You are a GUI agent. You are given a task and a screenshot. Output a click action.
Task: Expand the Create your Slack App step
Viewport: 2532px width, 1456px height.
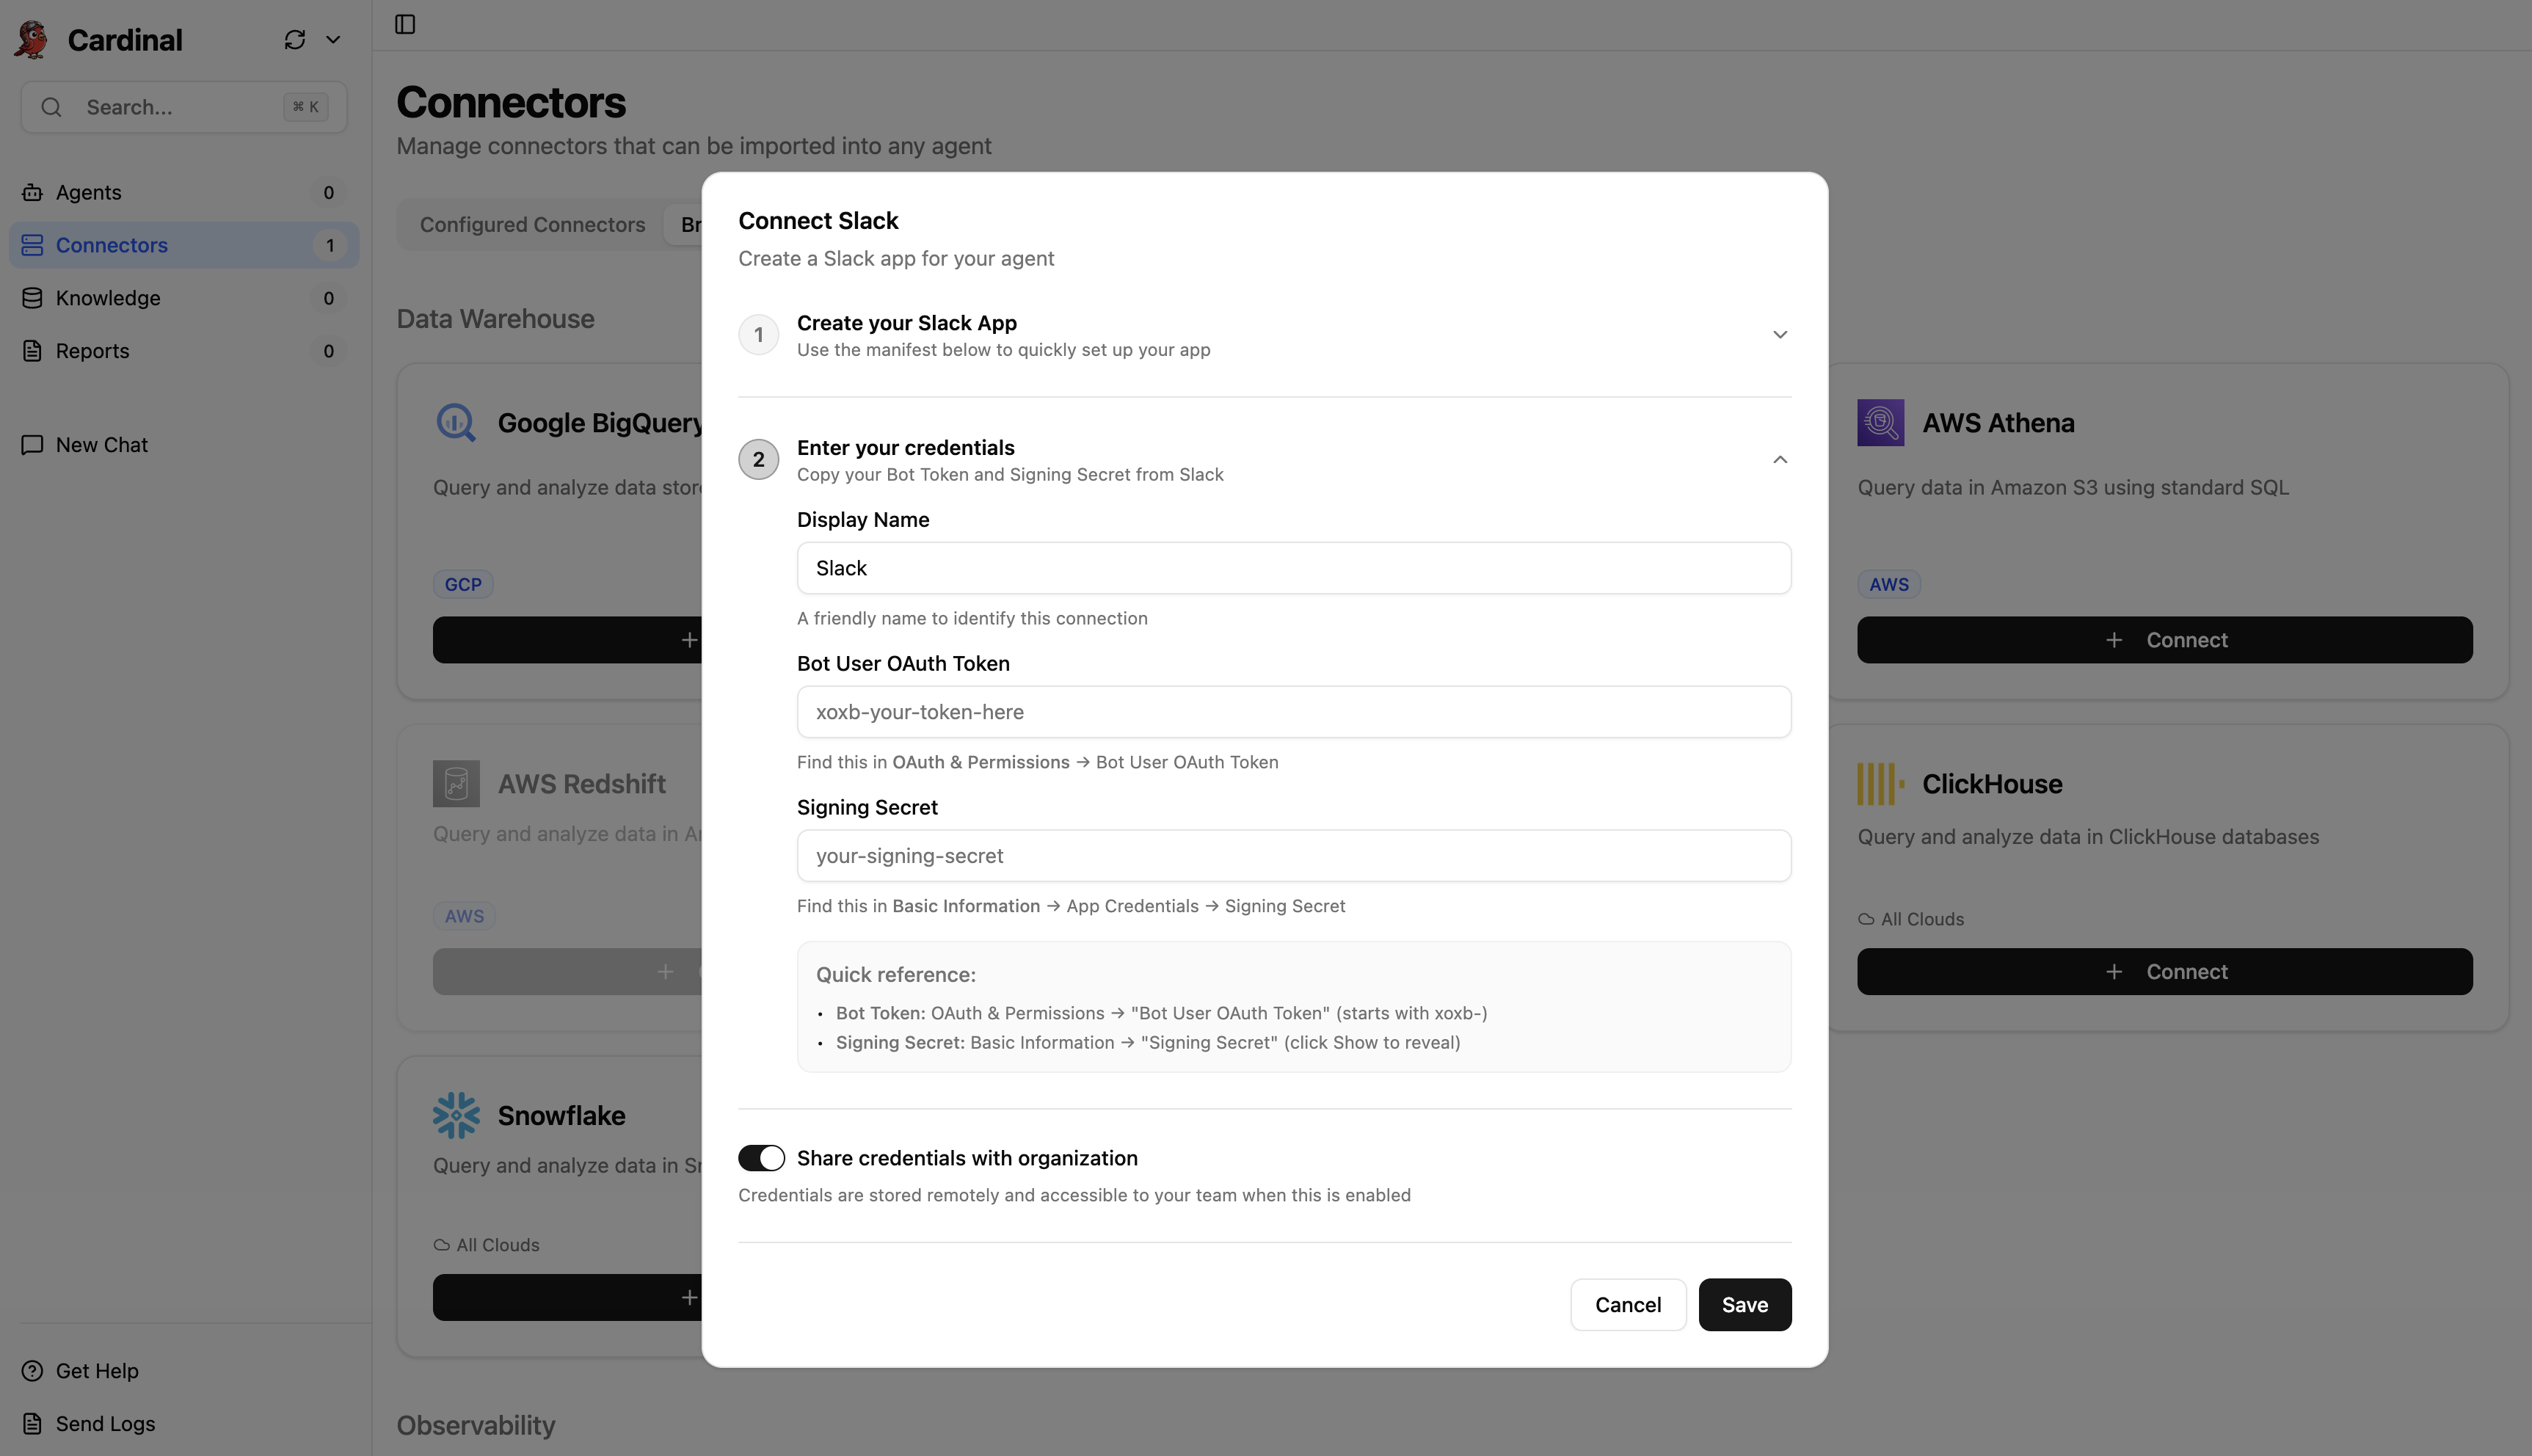pos(1779,334)
